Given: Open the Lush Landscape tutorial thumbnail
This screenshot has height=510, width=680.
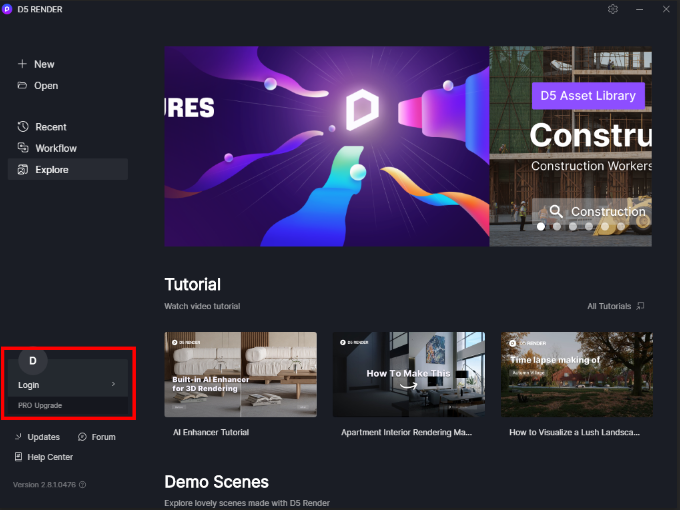Looking at the screenshot, I should 577,374.
